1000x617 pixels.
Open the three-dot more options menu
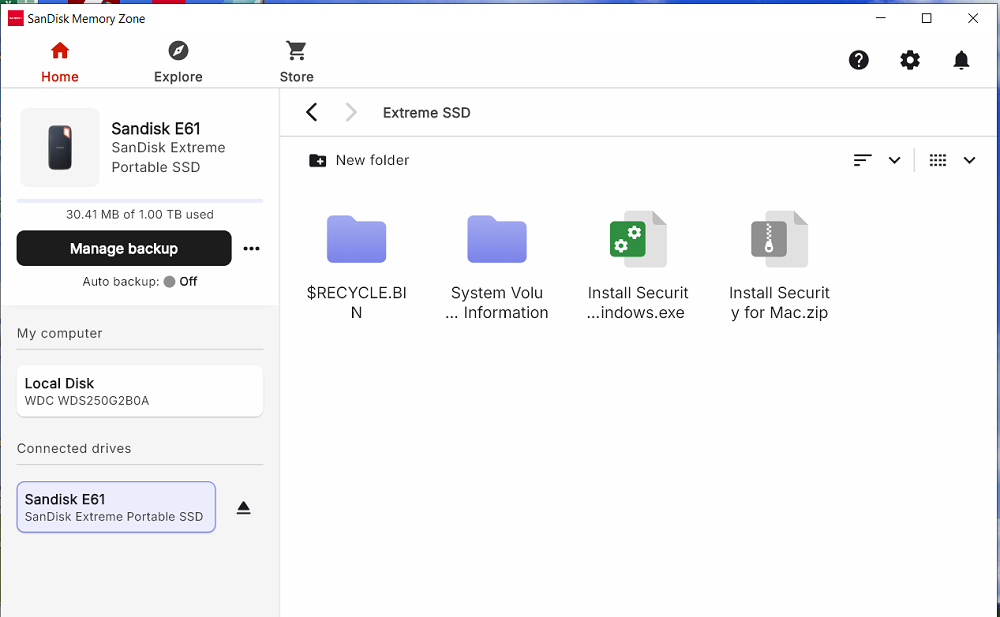pyautogui.click(x=251, y=248)
